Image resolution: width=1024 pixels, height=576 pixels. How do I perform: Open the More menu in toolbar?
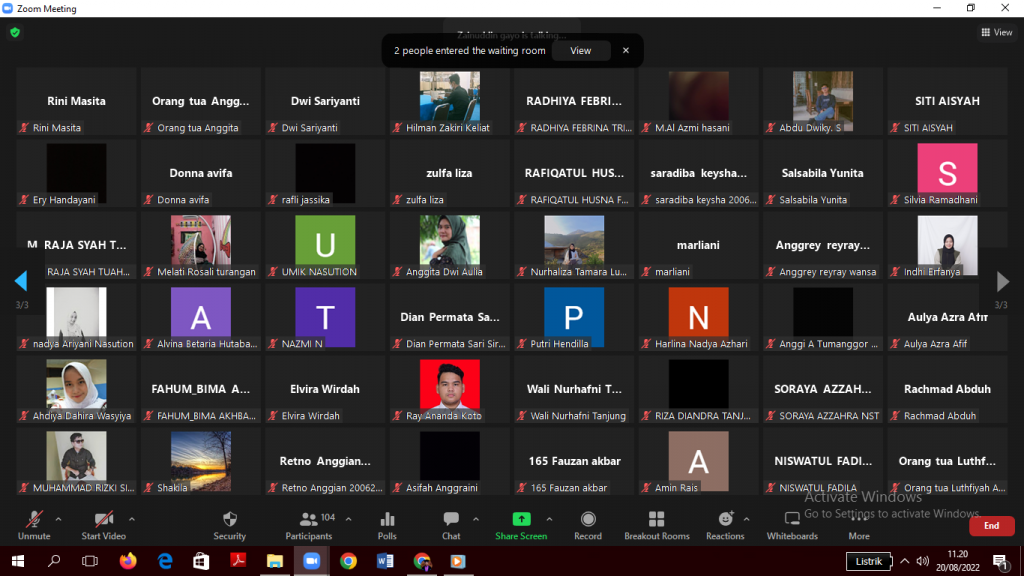tap(859, 525)
